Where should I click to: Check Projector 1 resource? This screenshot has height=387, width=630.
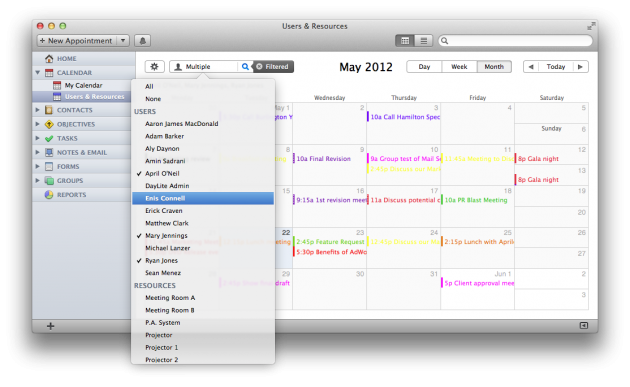coord(203,348)
